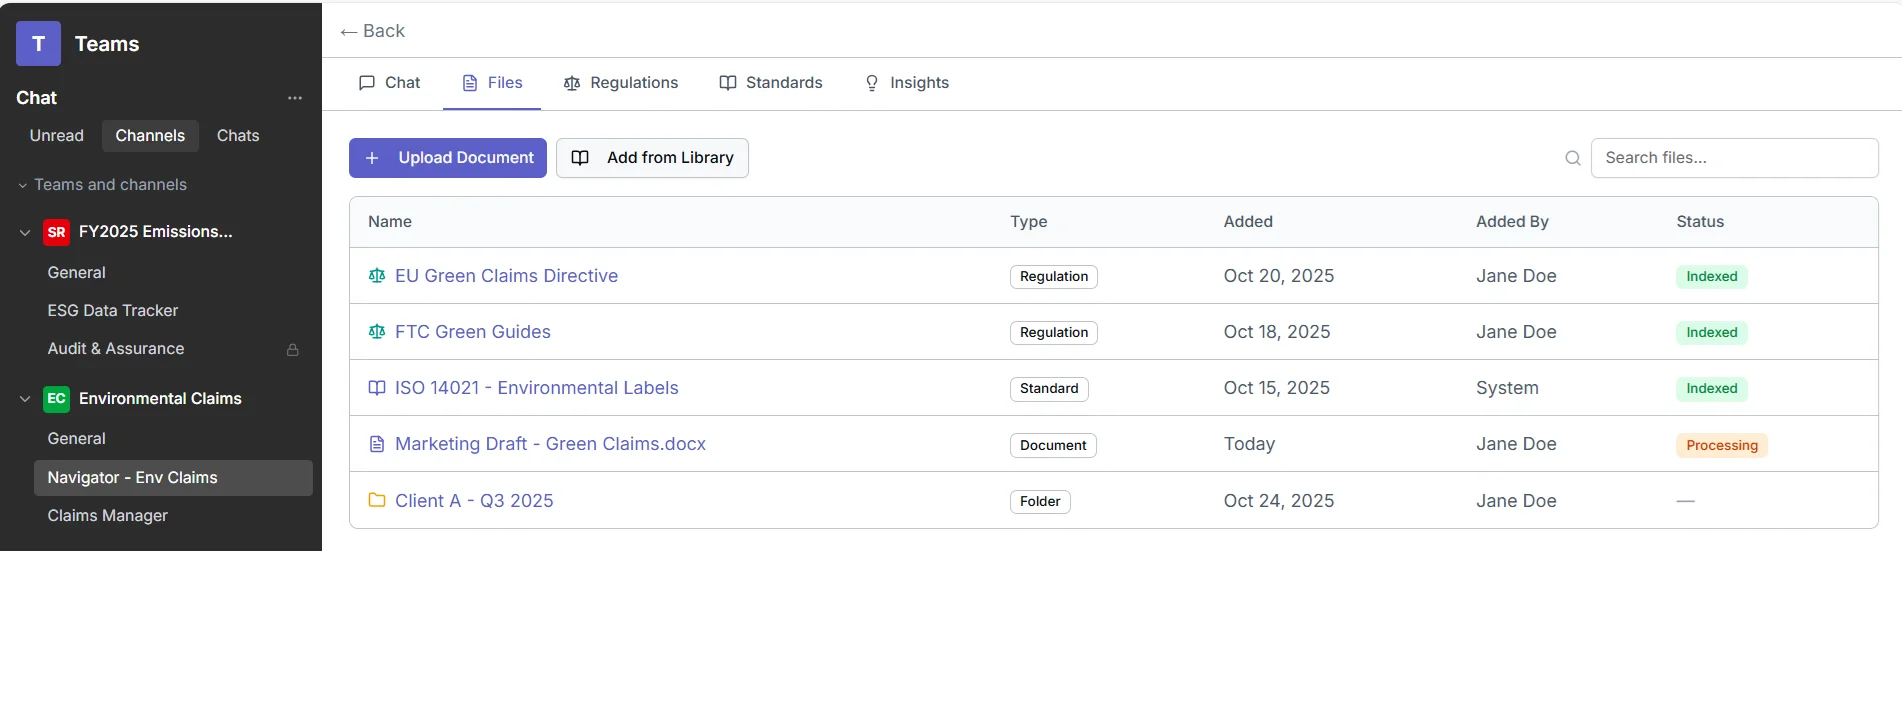Click the folder icon for Client A
The height and width of the screenshot is (720, 1902).
click(x=377, y=500)
